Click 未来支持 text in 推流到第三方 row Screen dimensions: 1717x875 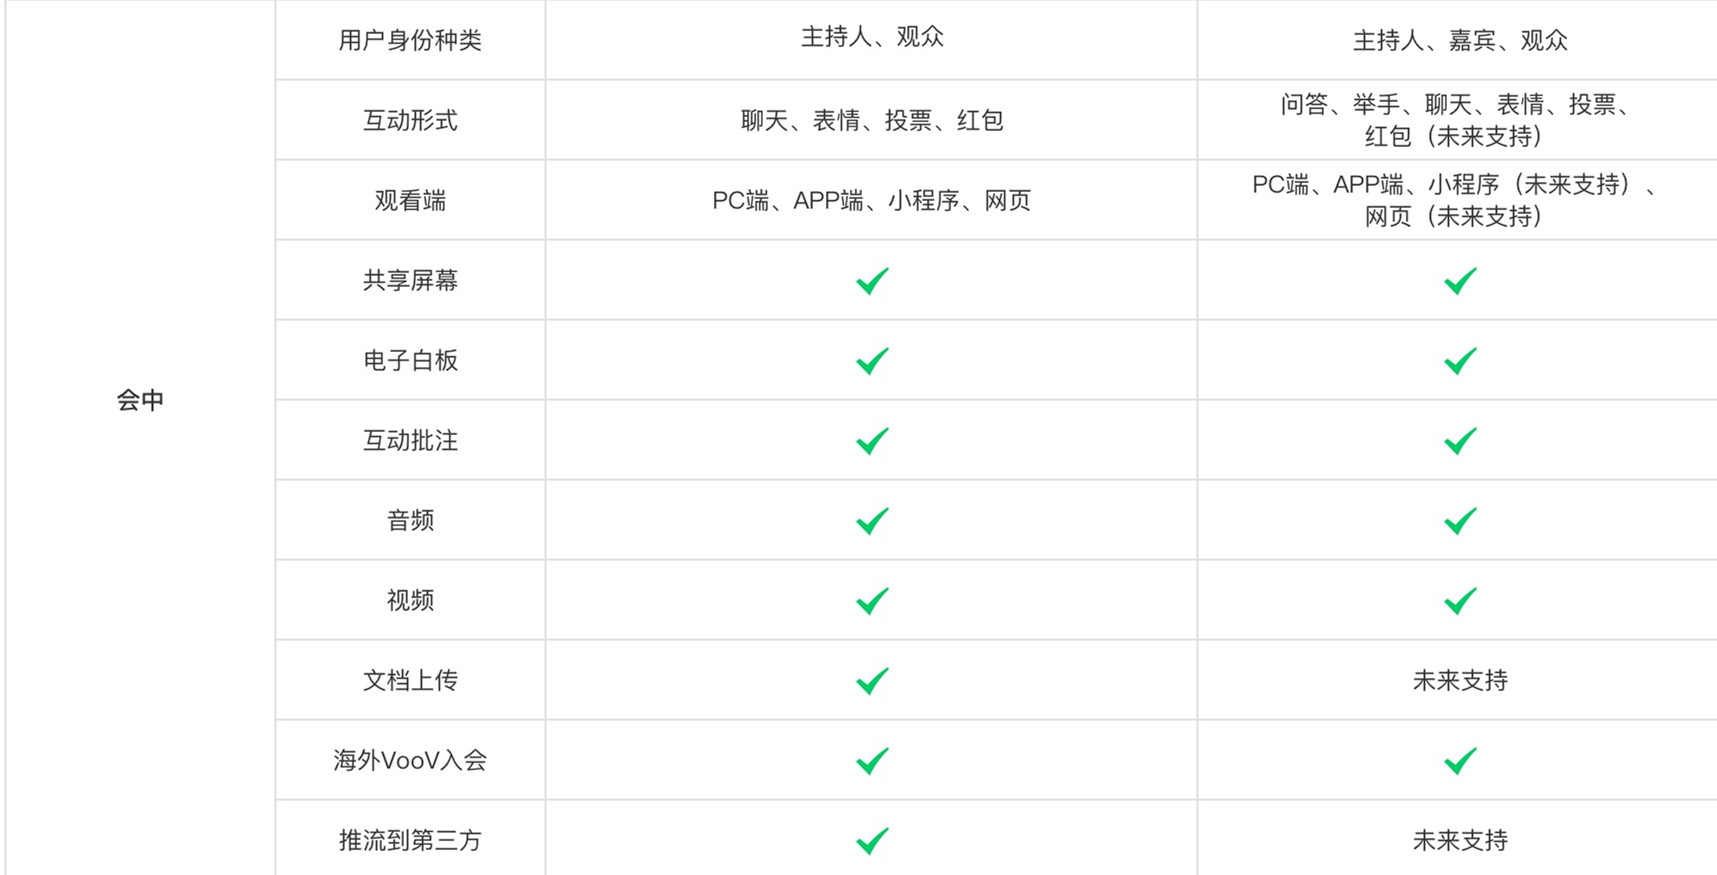(x=1460, y=840)
